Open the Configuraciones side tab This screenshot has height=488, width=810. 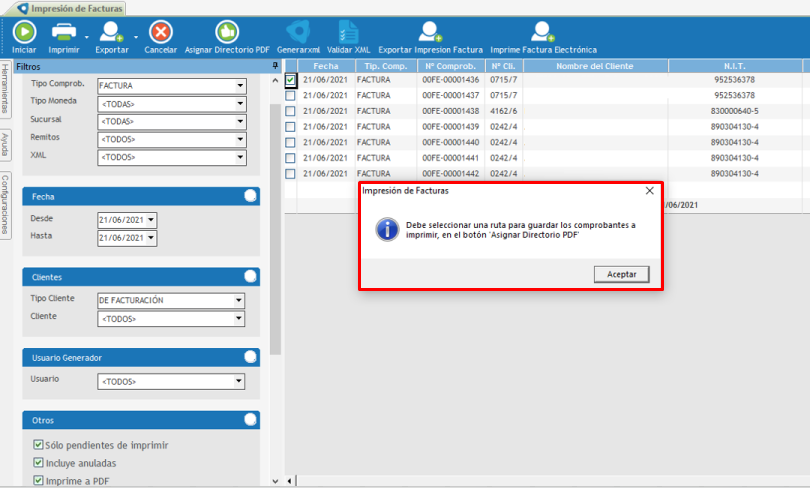5,204
